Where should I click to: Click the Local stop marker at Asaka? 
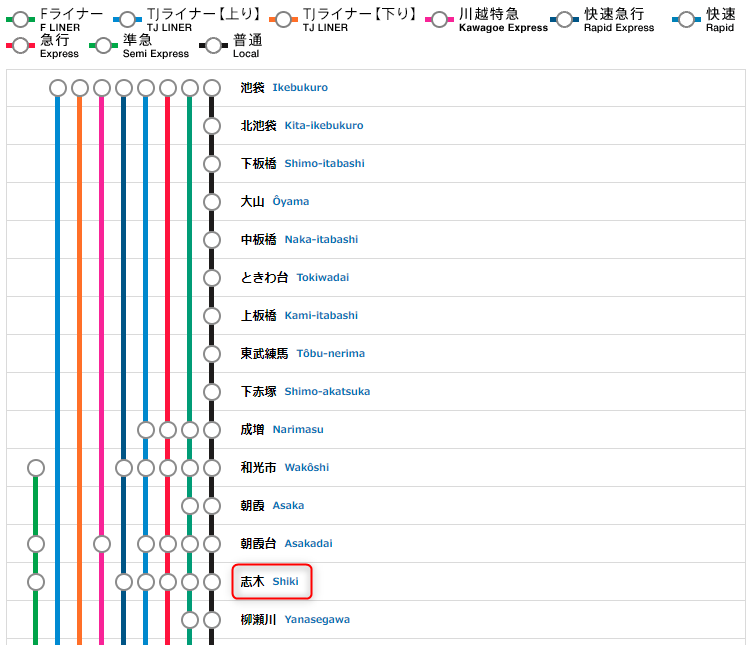point(212,506)
